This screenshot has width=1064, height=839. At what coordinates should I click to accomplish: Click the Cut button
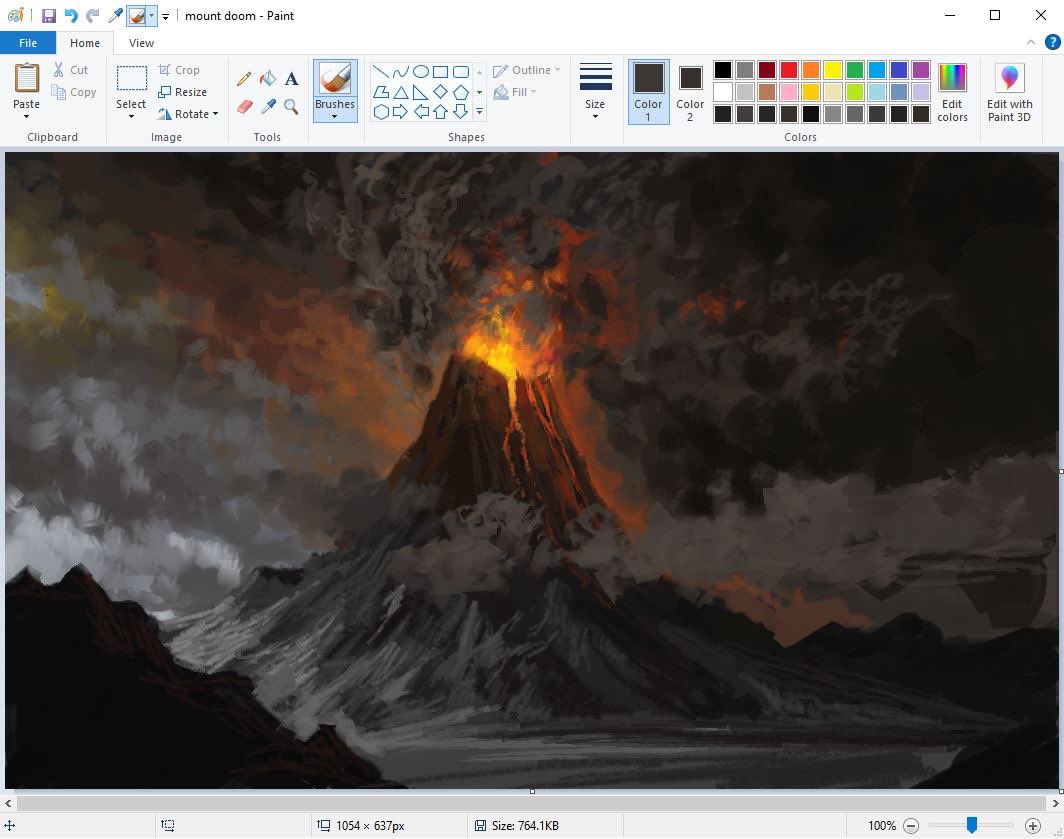71,70
